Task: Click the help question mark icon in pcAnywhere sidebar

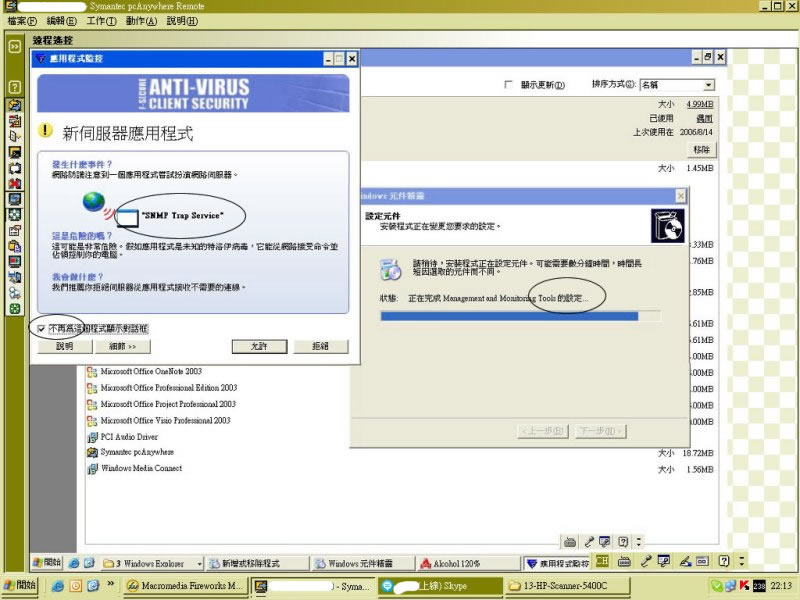Action: point(15,87)
